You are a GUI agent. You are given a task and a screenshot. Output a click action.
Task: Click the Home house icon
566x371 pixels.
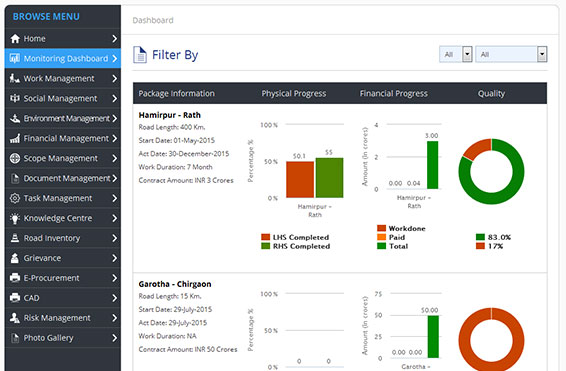click(15, 39)
